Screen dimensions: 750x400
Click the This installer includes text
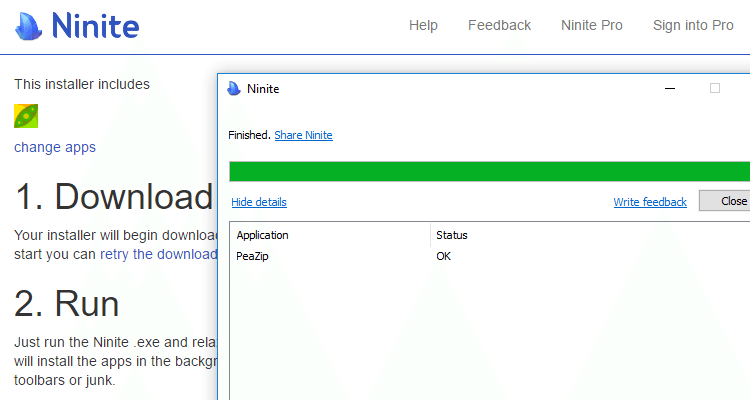click(82, 84)
